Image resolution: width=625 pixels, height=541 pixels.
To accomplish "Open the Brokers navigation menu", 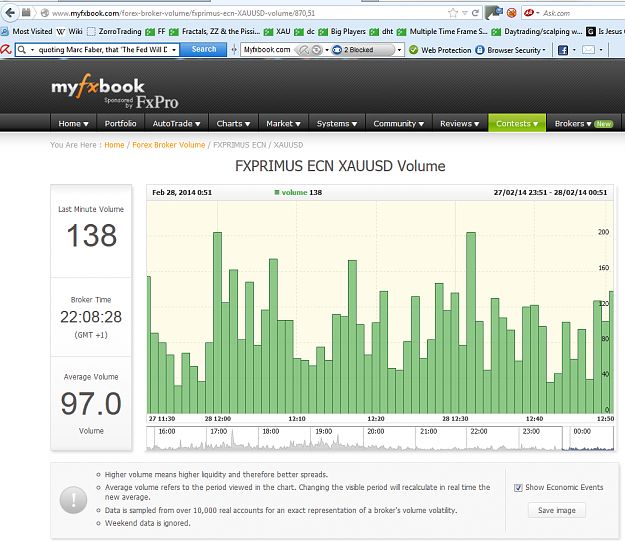I will 583,124.
